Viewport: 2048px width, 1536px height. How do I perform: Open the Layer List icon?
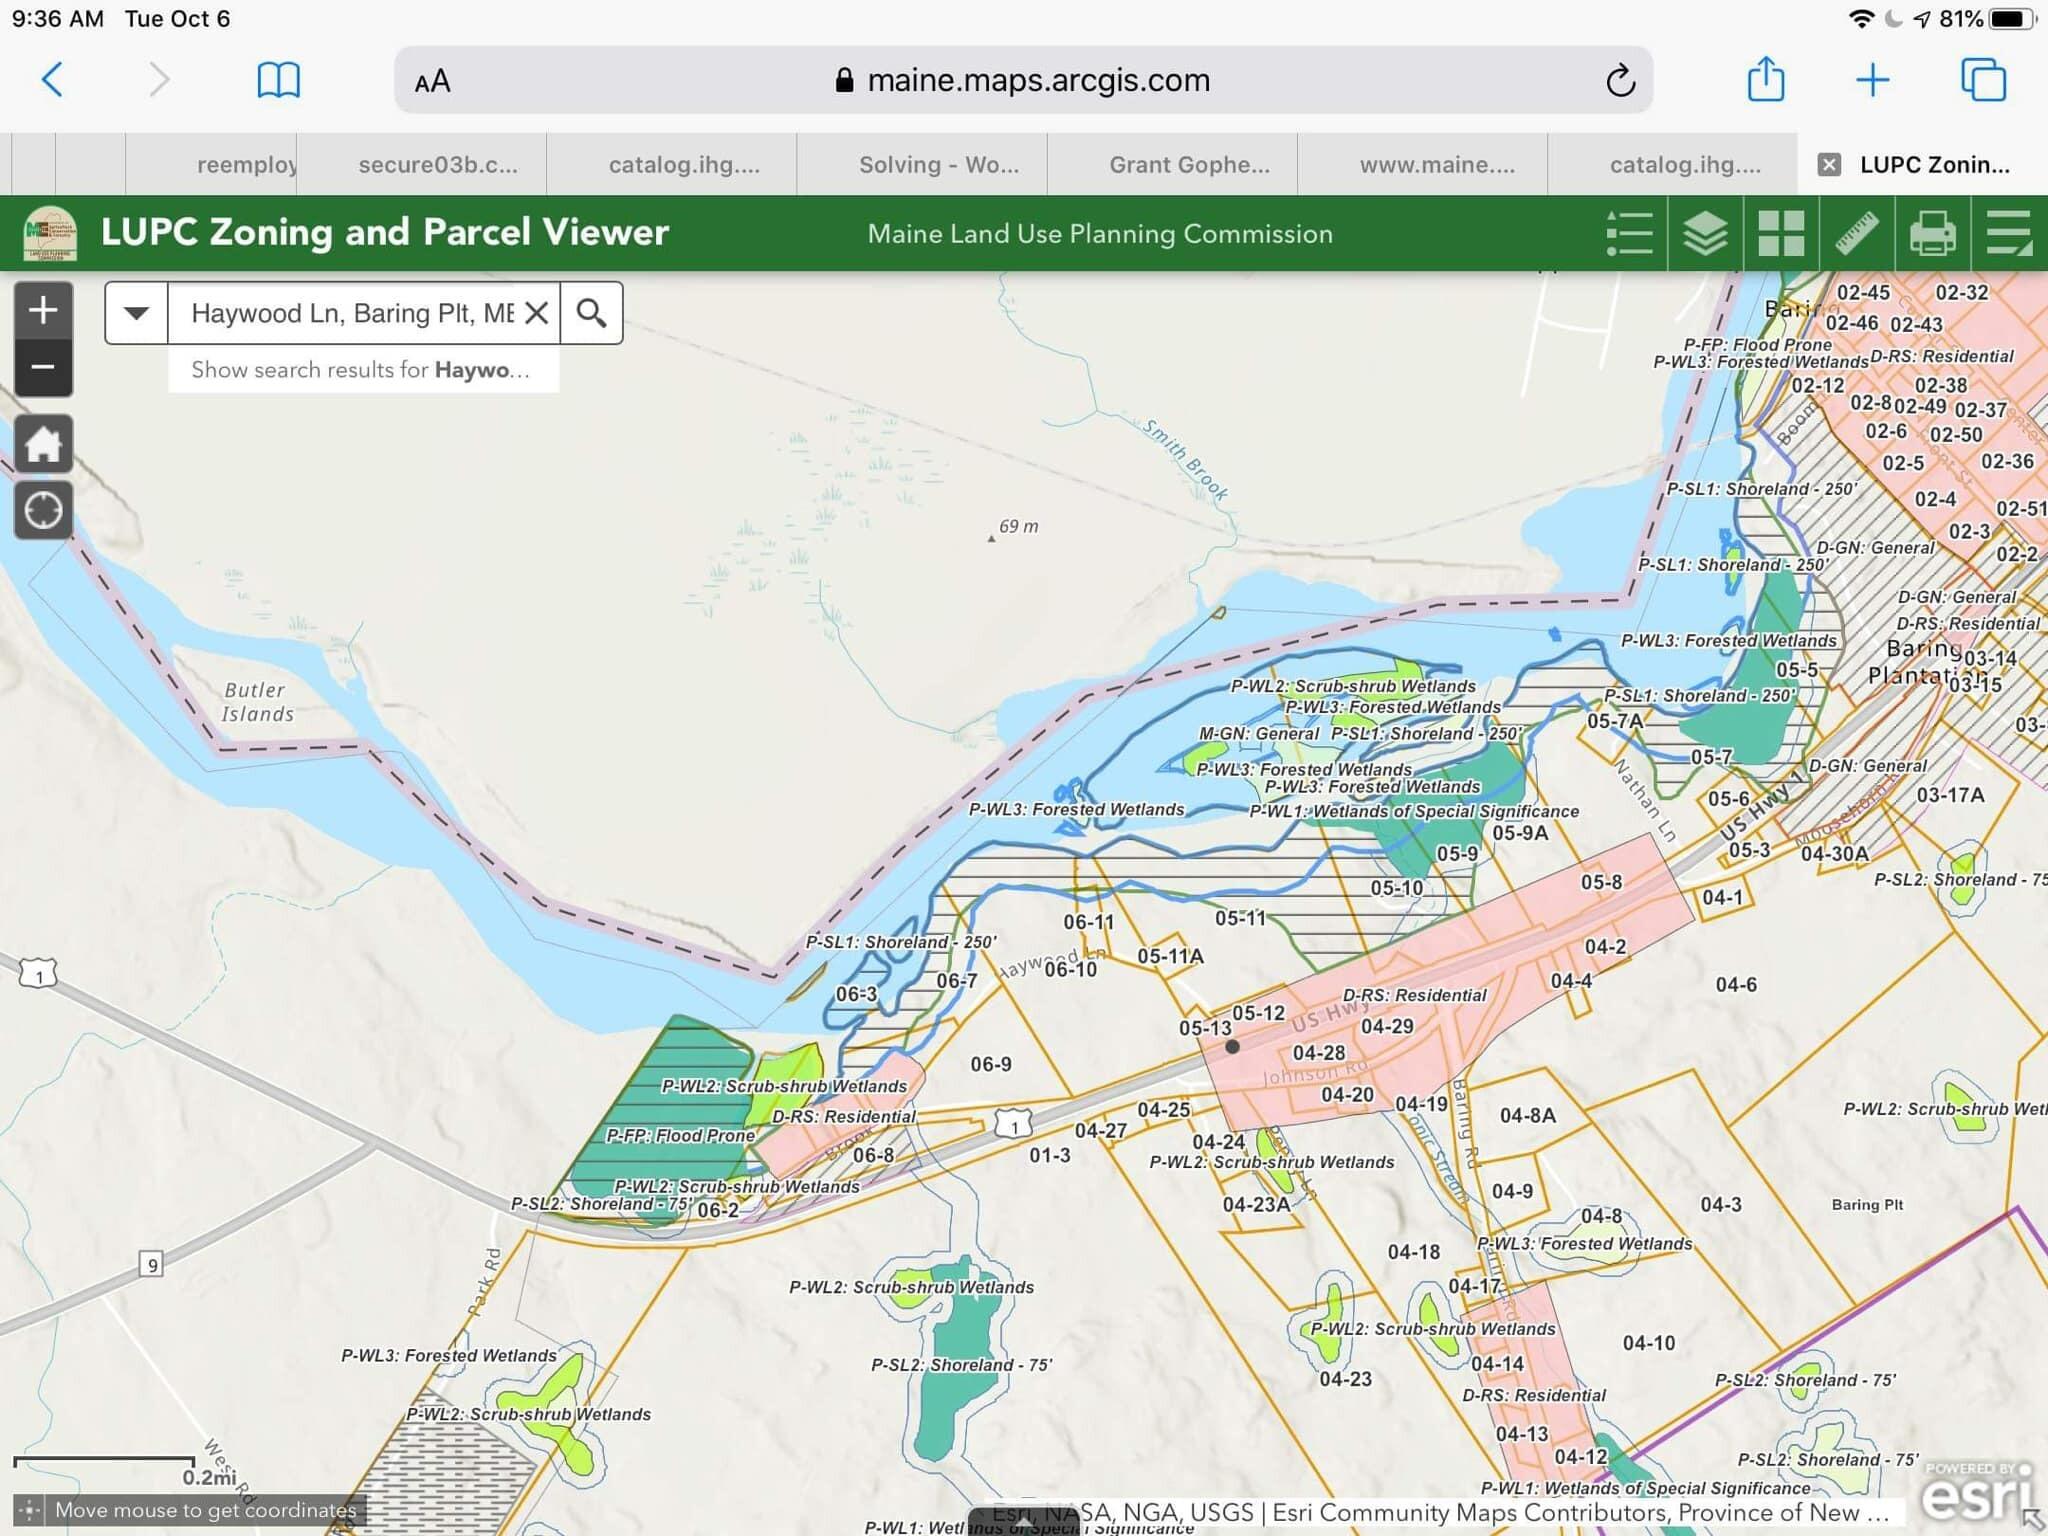click(1705, 233)
